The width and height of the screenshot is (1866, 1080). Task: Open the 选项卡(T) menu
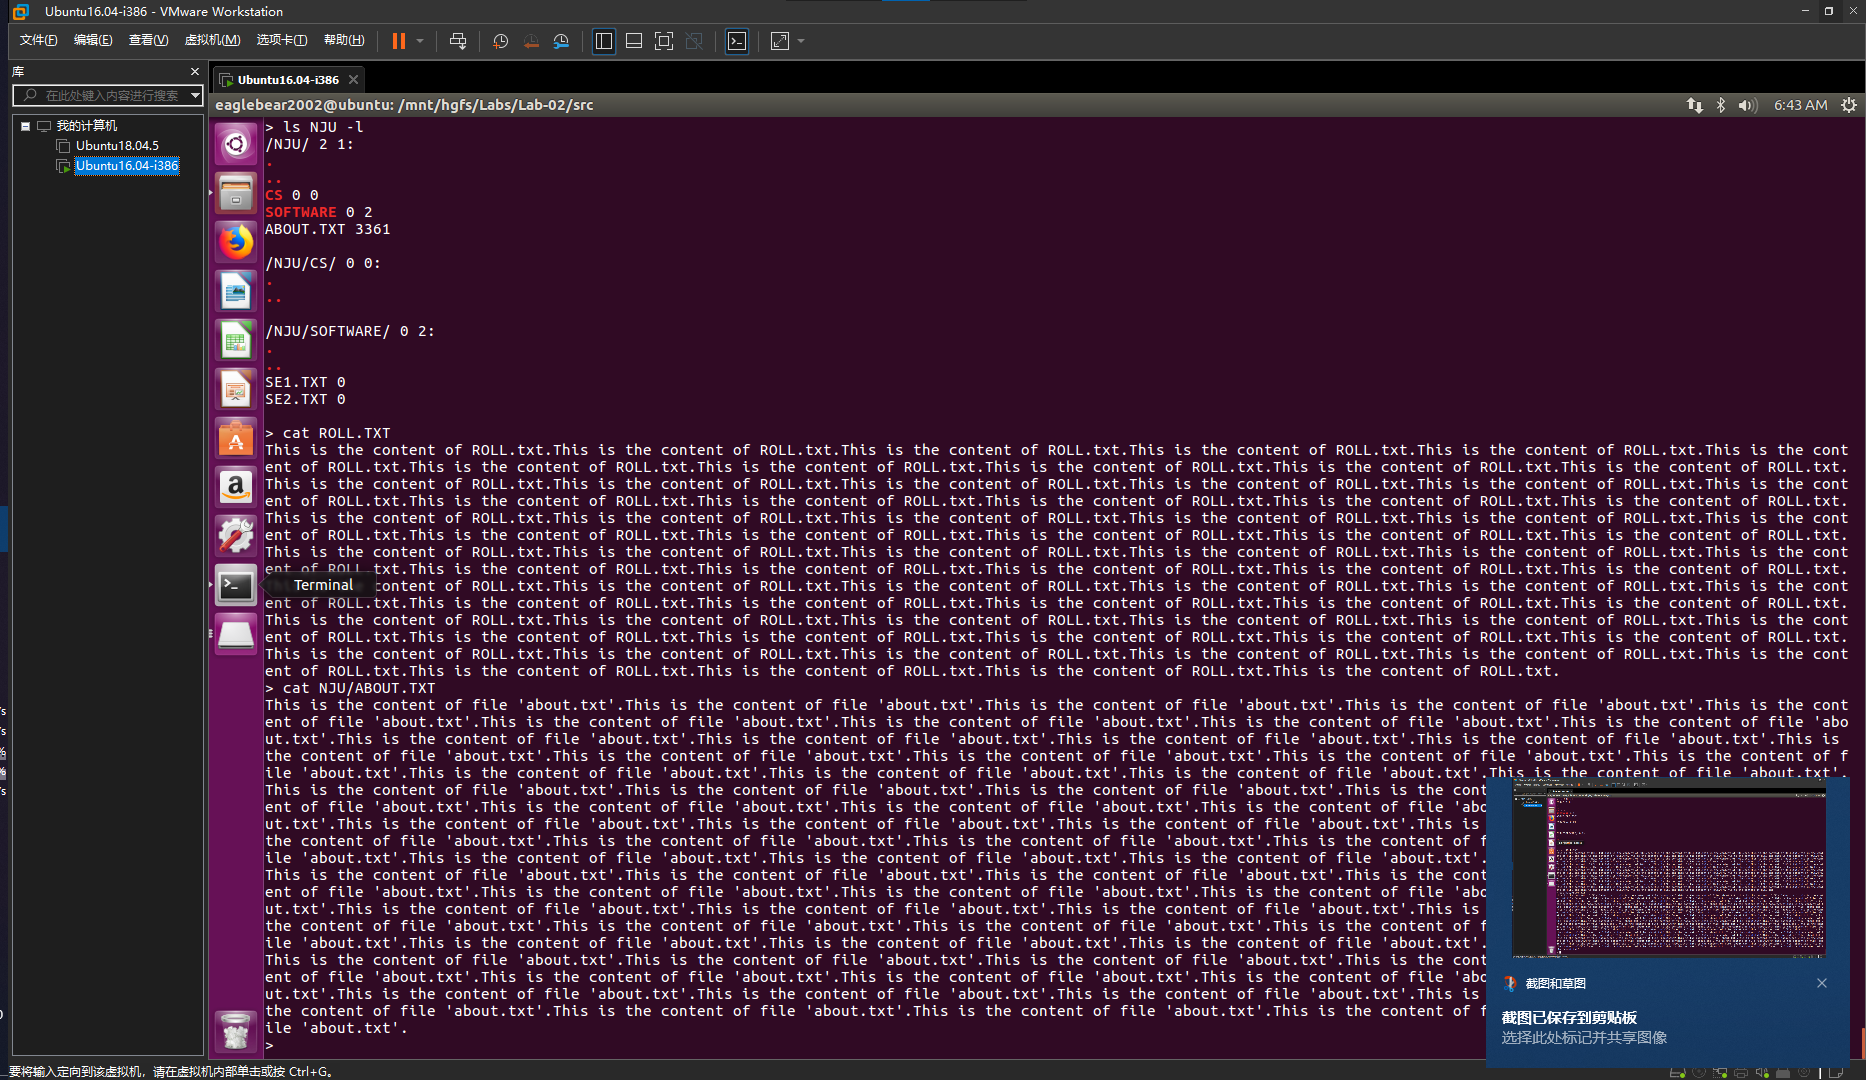click(x=282, y=40)
